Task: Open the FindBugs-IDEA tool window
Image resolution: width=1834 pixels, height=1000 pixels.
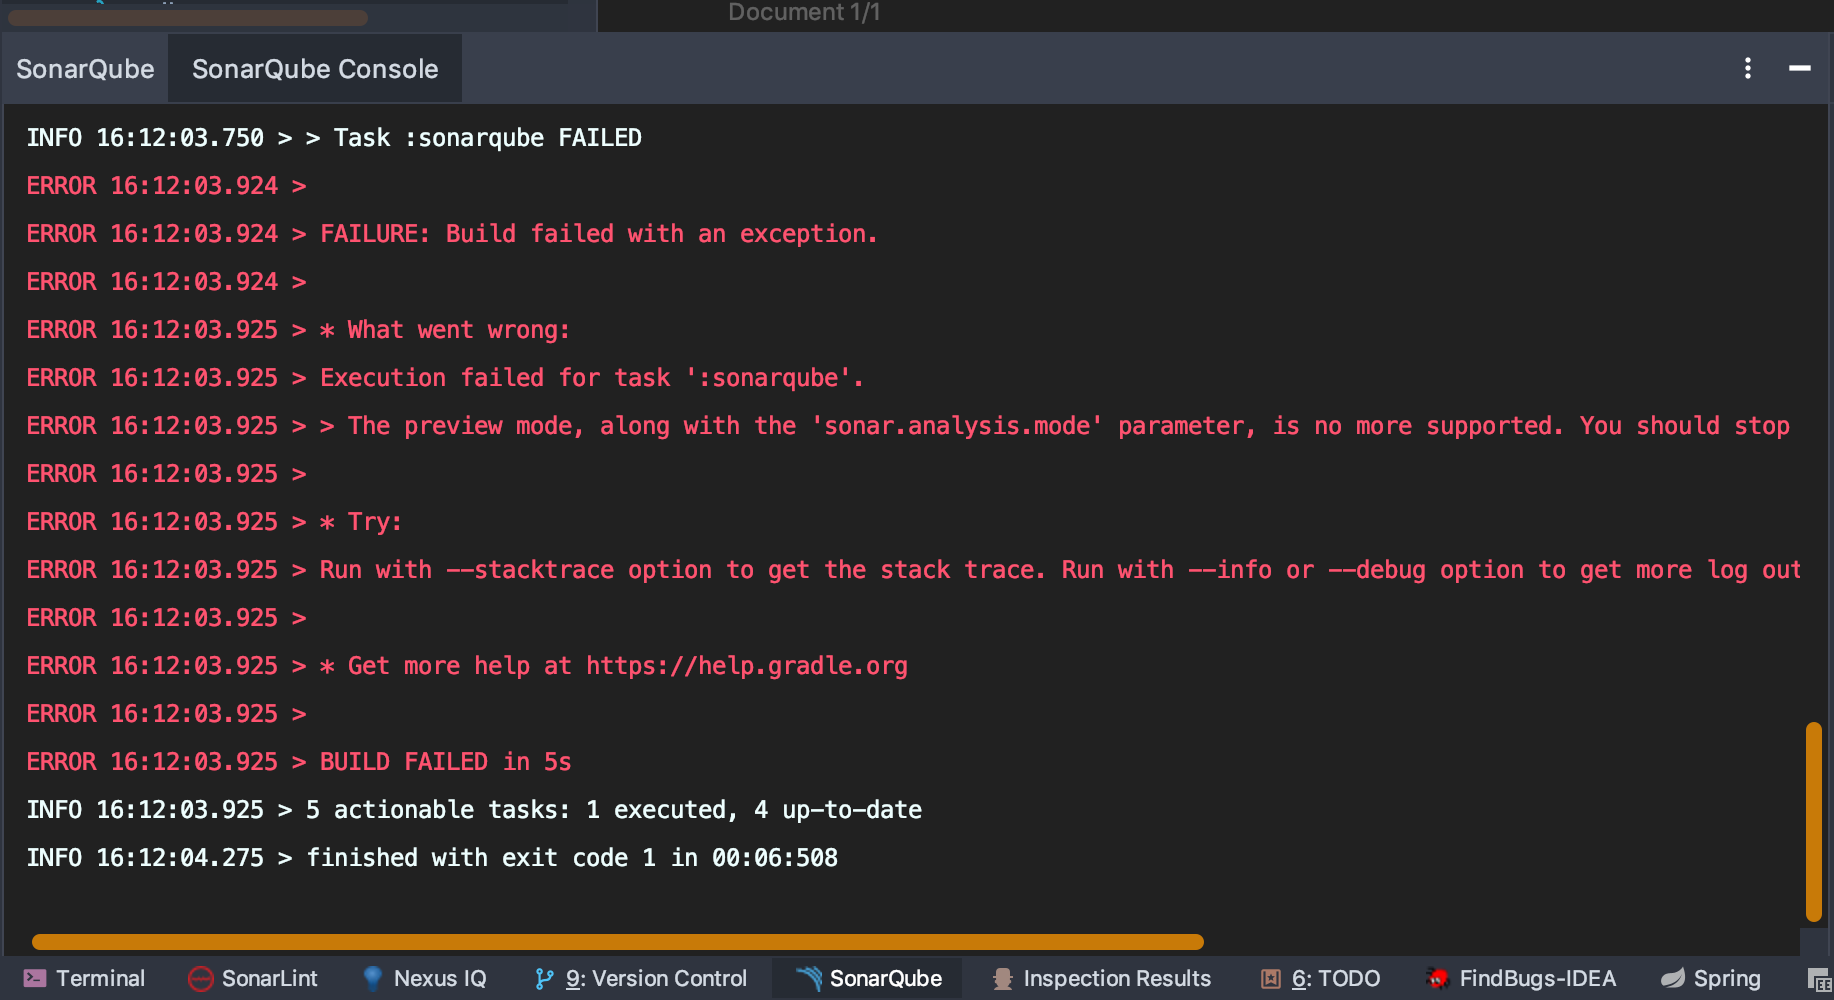Action: click(1520, 978)
